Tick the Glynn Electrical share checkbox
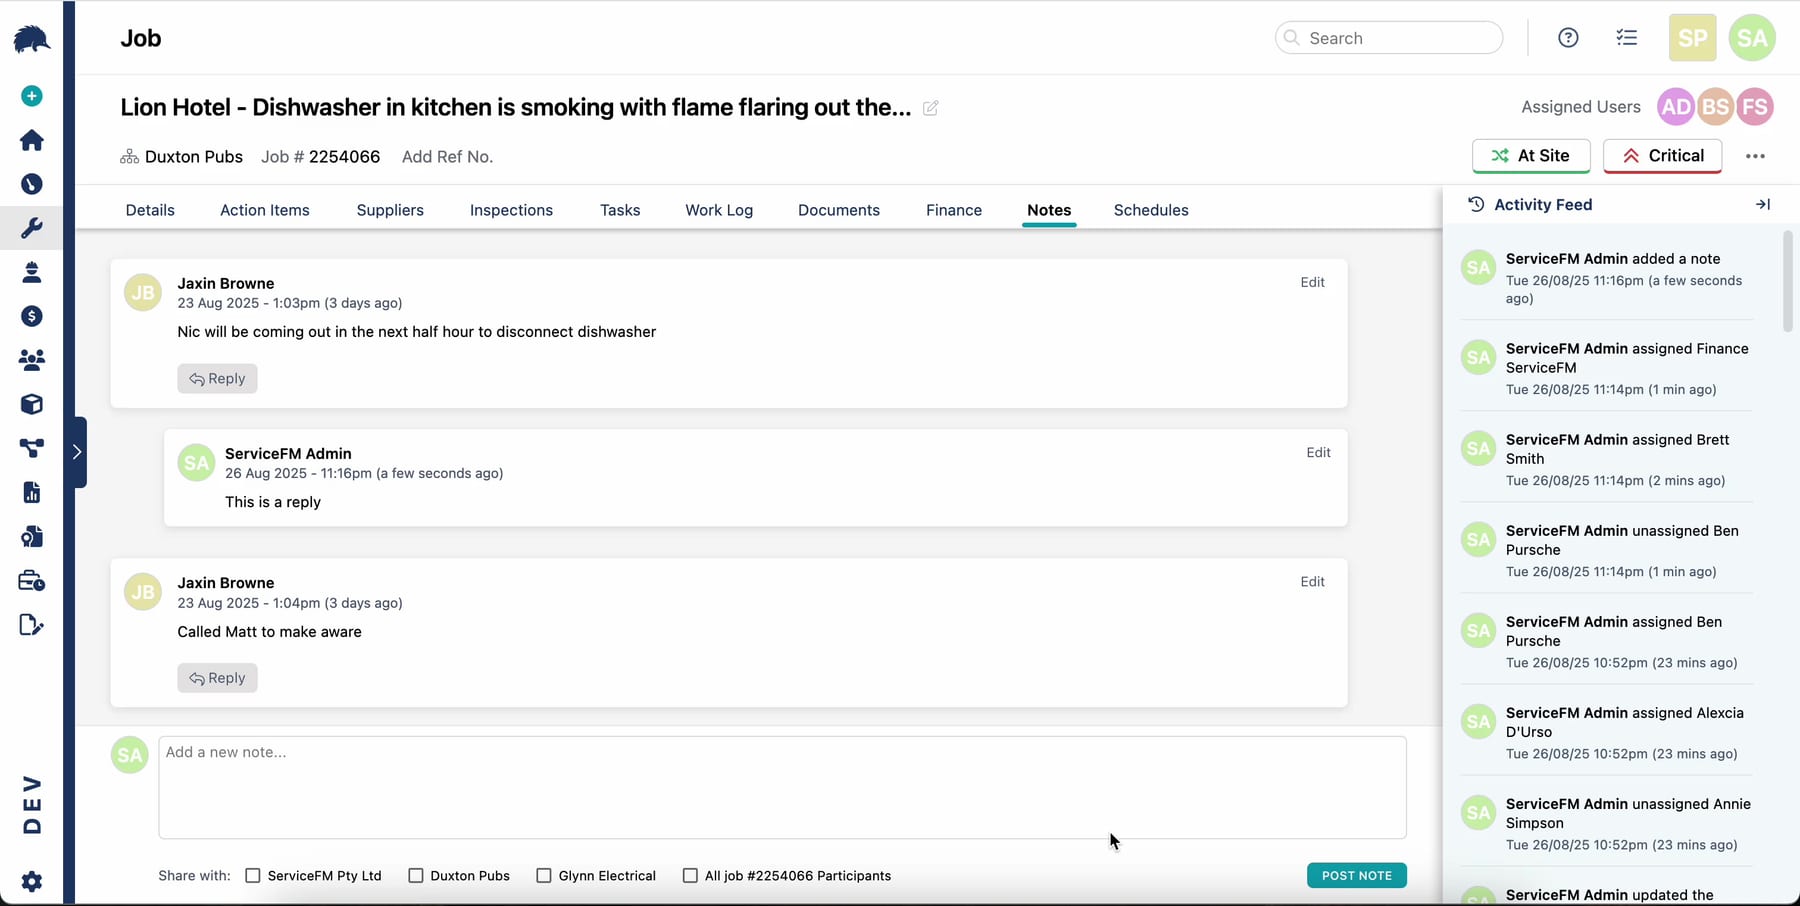This screenshot has width=1800, height=906. [x=544, y=876]
